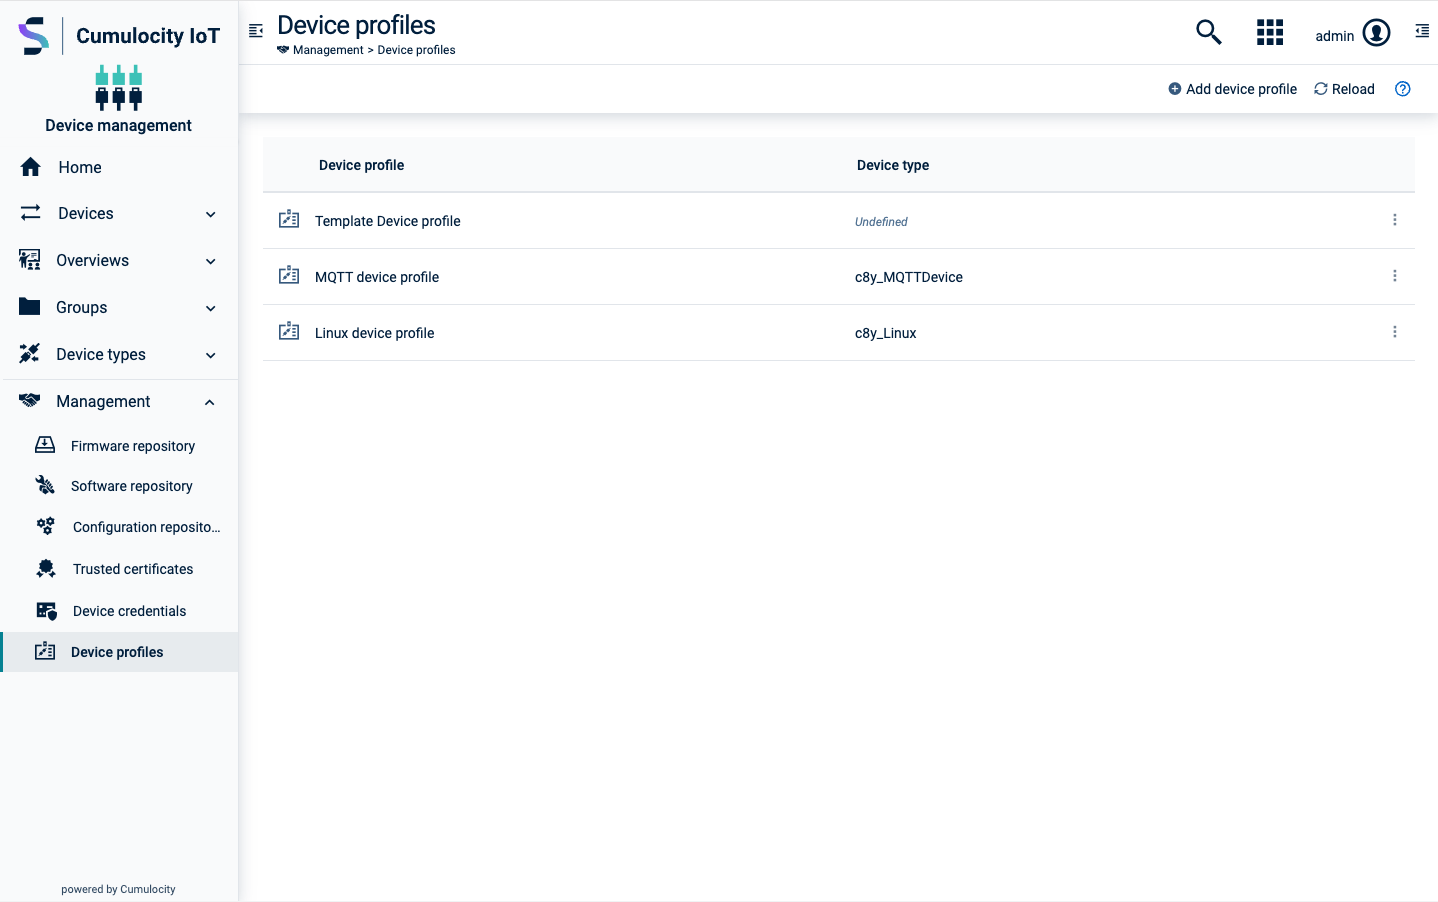Click the Device profiles breadcrumb text
The image size is (1438, 902).
pos(416,50)
